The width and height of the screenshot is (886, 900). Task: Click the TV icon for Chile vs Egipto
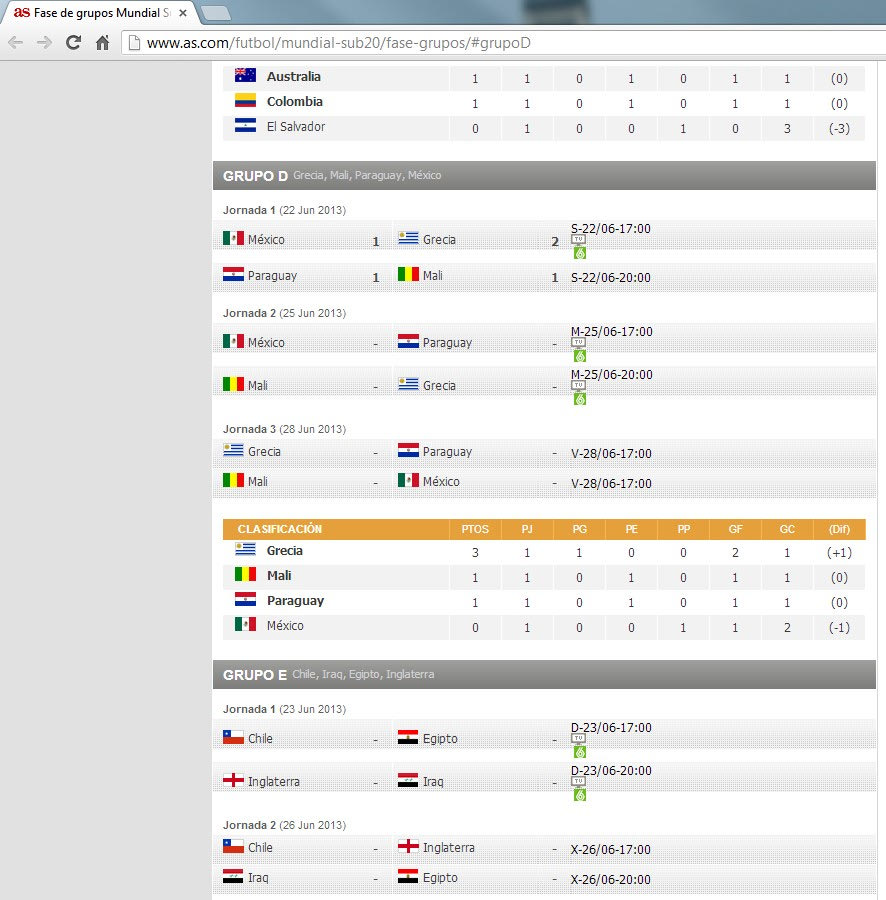(x=578, y=738)
